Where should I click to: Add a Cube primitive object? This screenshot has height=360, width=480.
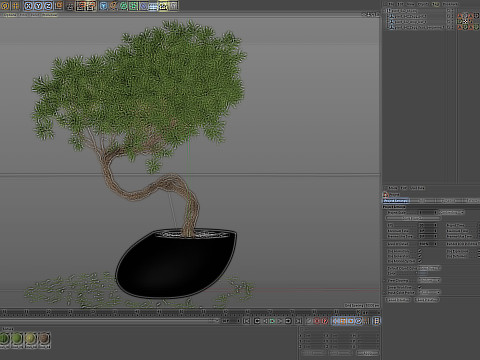click(104, 6)
